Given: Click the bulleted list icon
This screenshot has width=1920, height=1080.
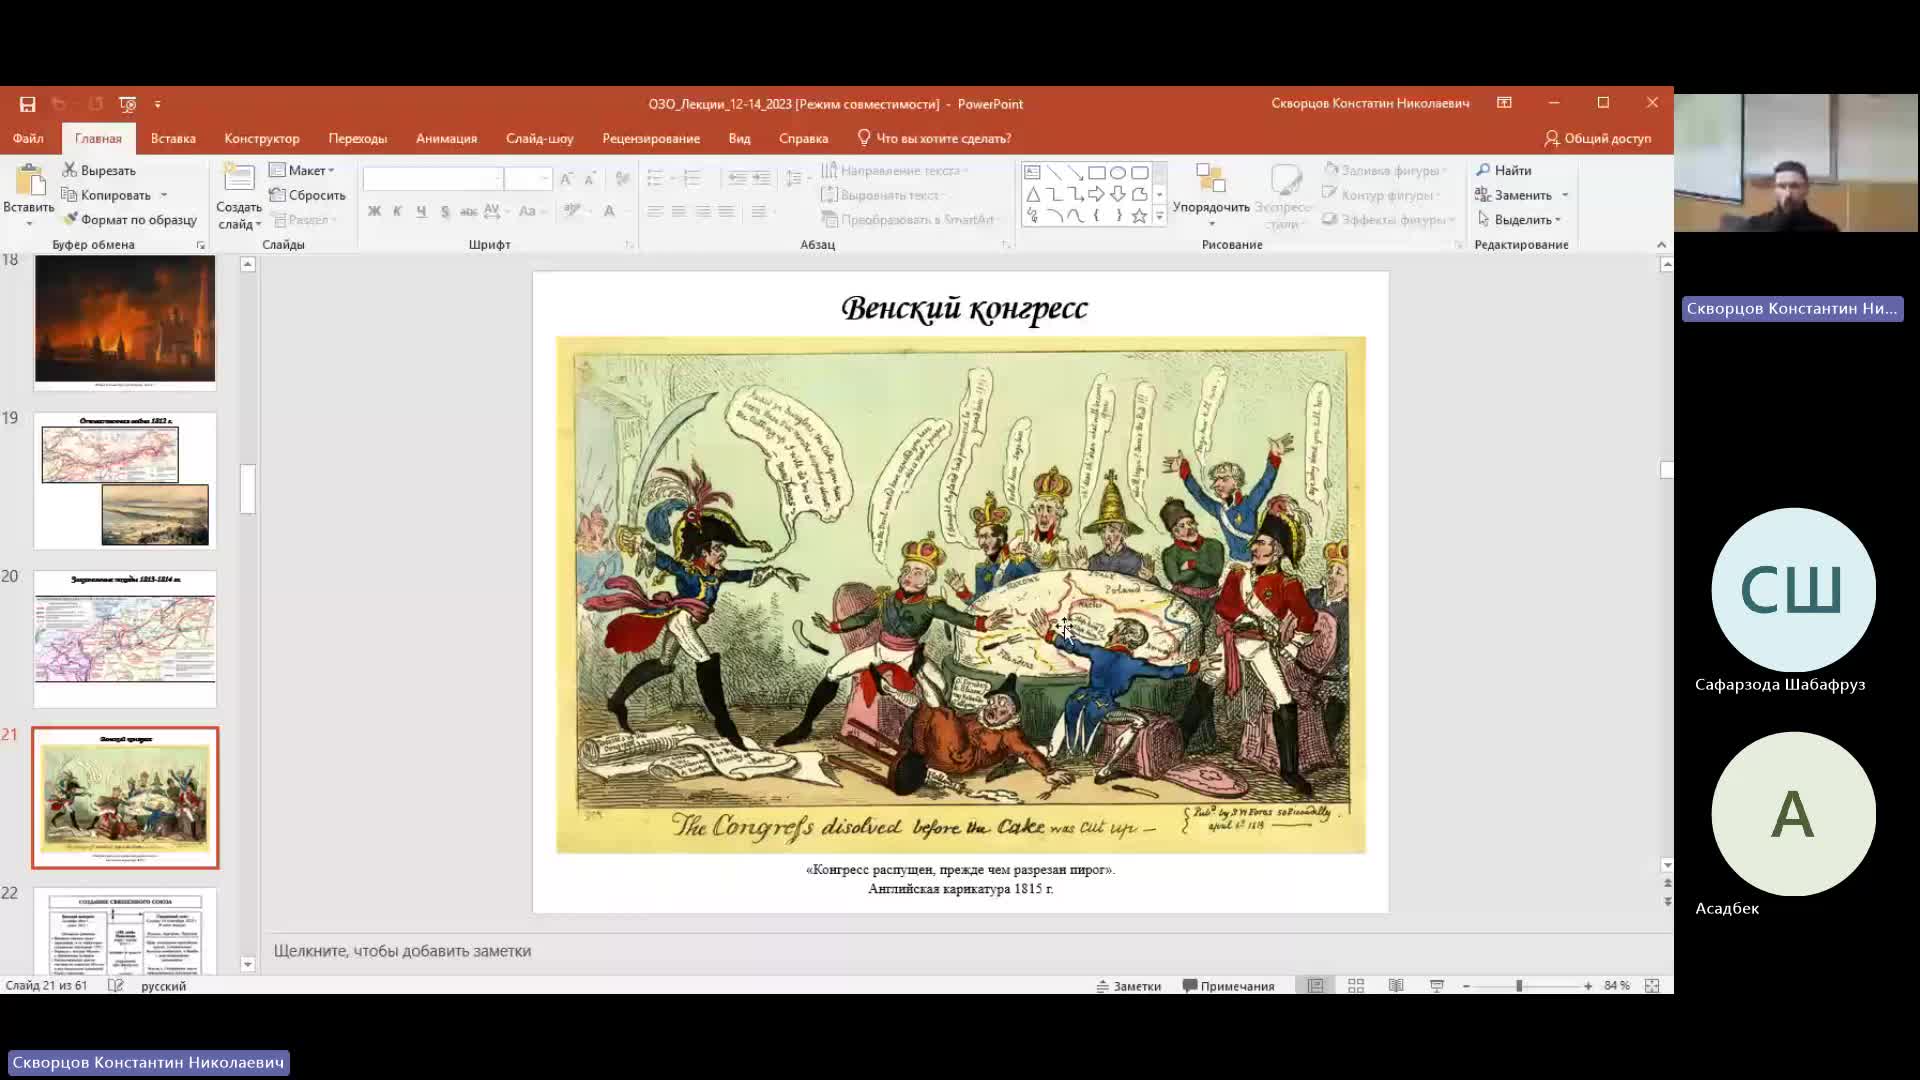Looking at the screenshot, I should click(x=655, y=179).
